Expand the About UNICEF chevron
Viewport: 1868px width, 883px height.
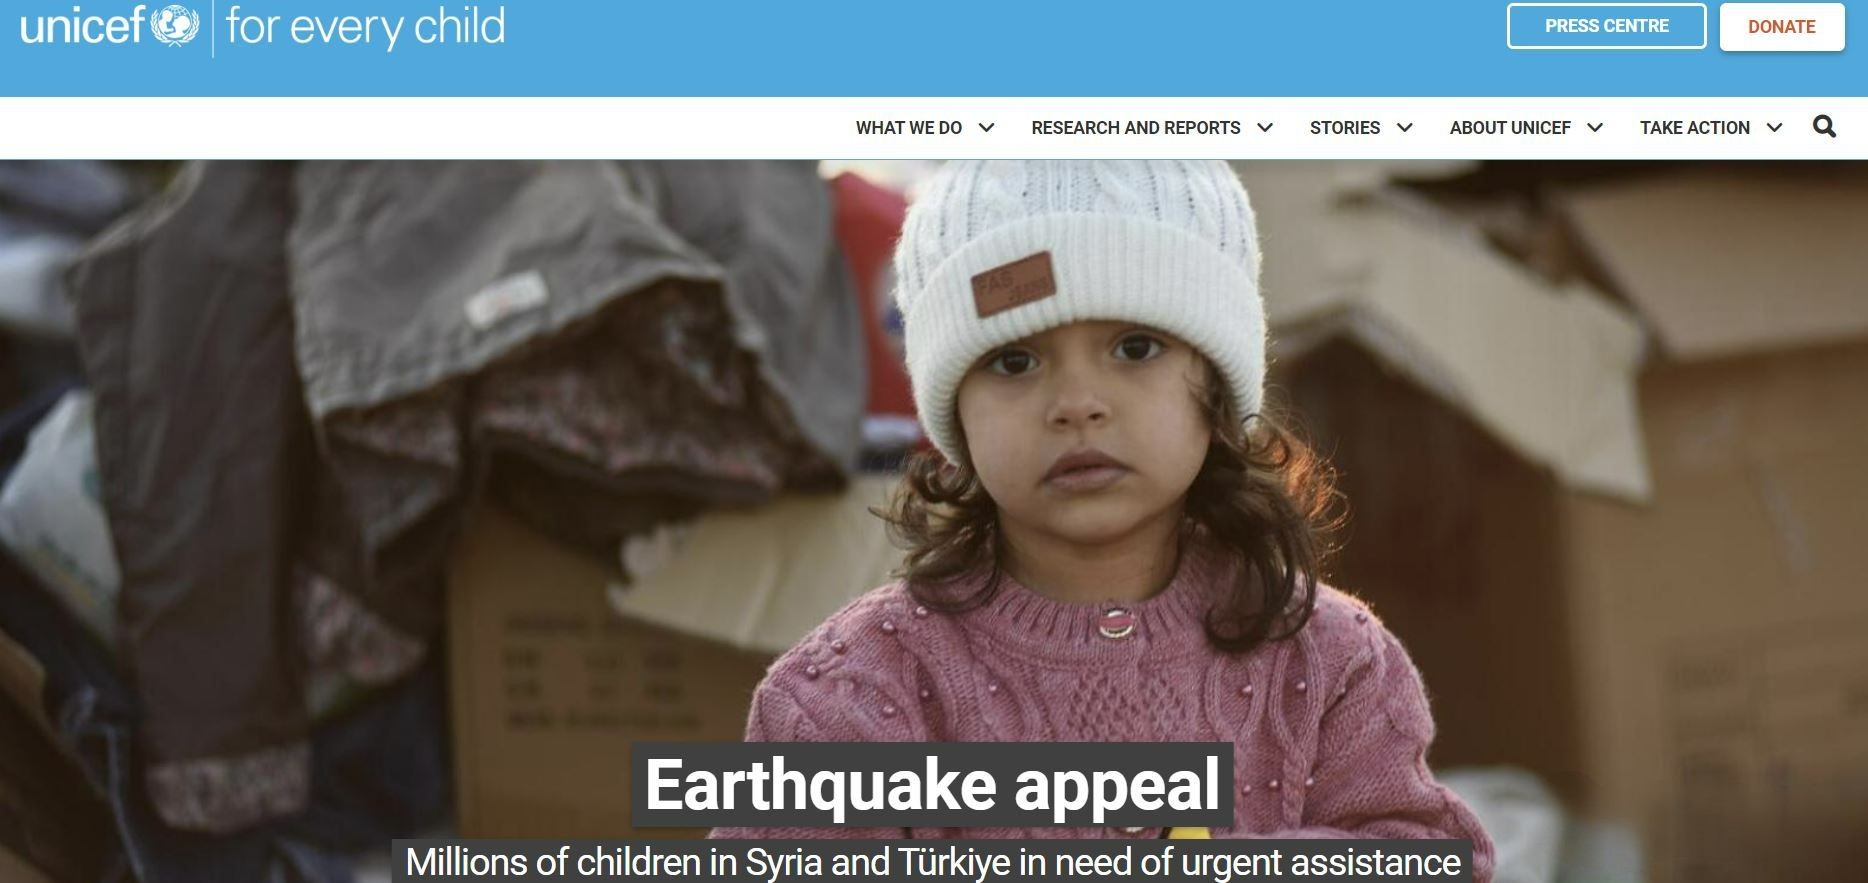tap(1595, 127)
